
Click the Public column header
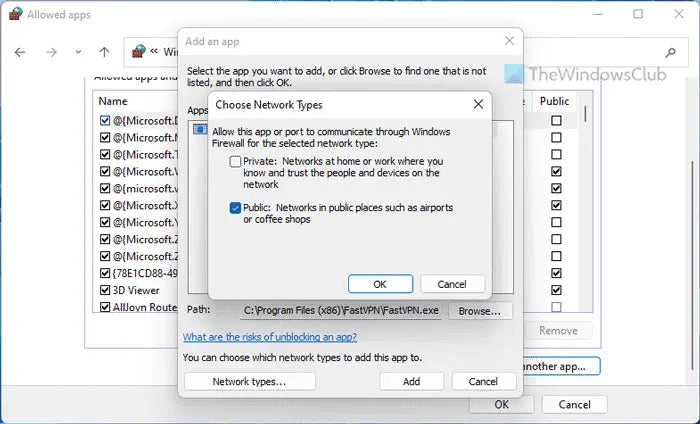[554, 101]
